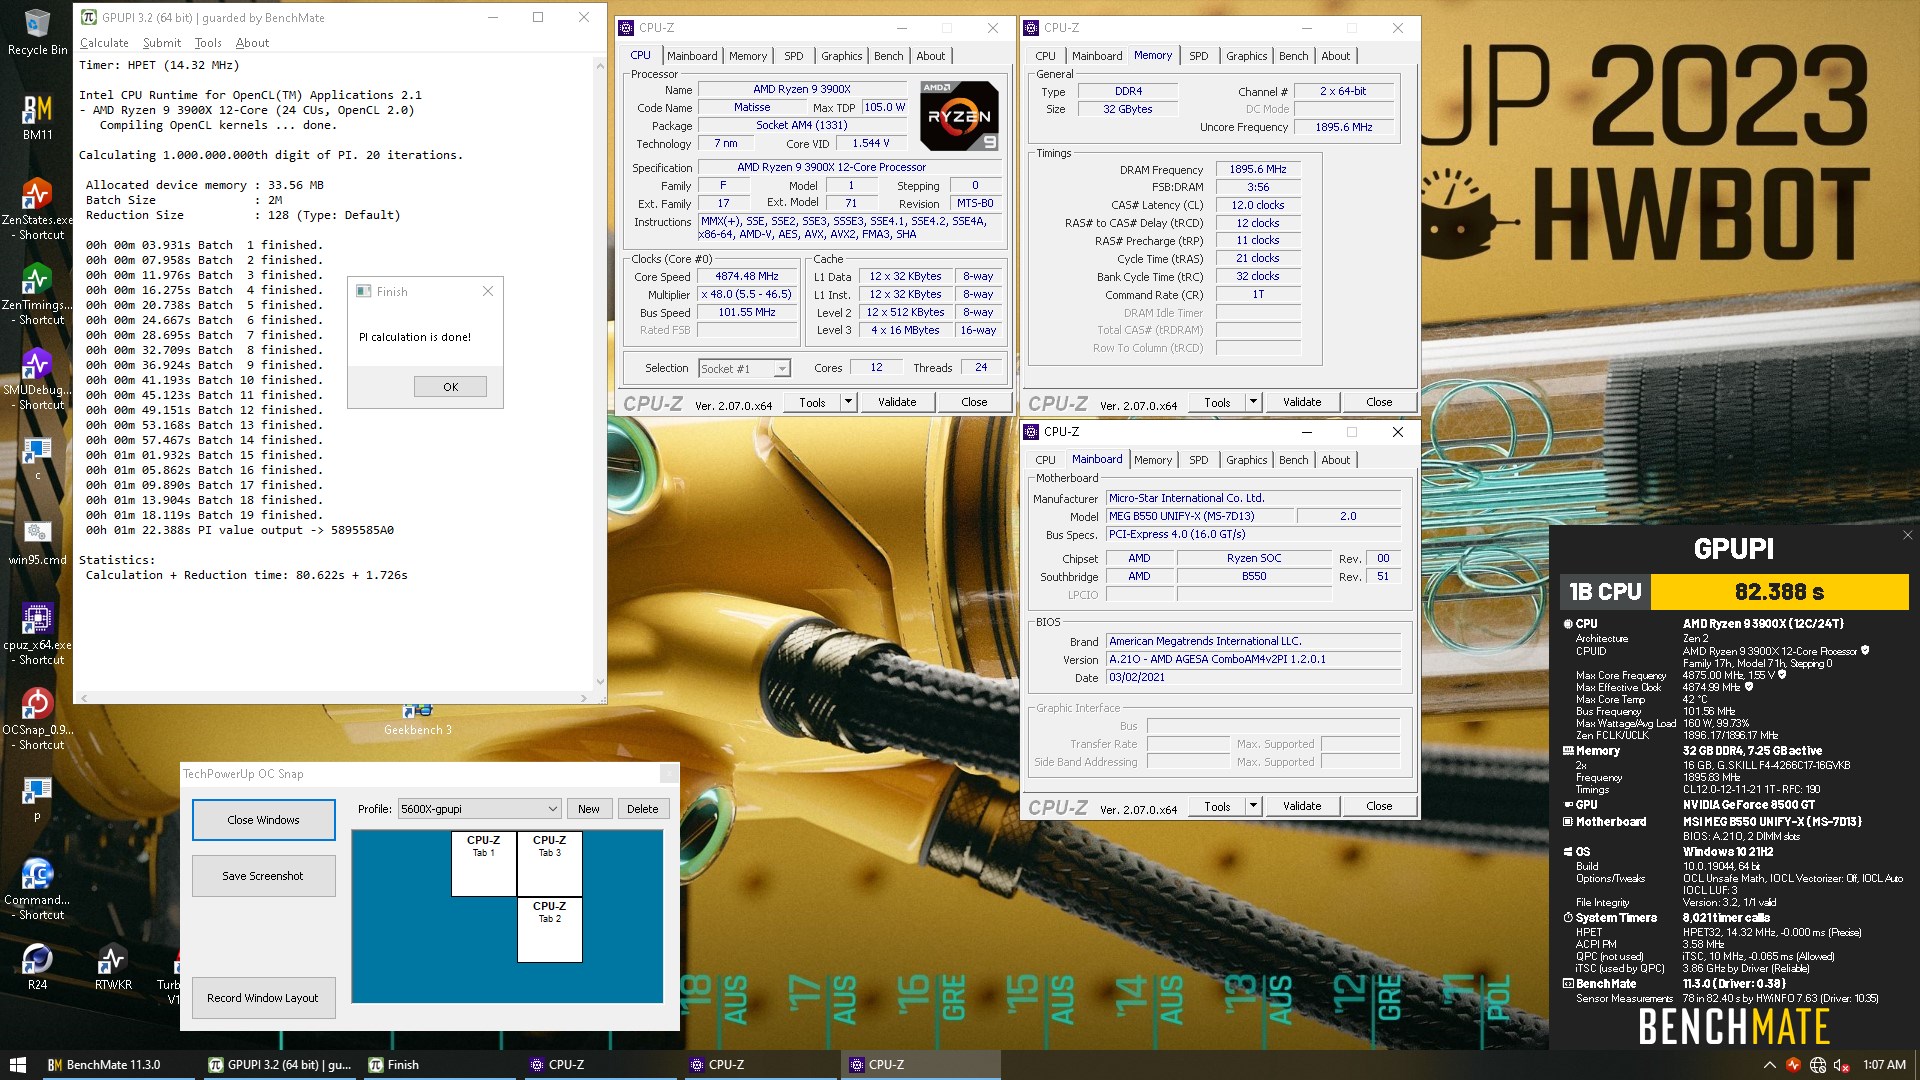Click the GPUPI horizontal scrollbar
1920x1080 pixels.
point(334,698)
